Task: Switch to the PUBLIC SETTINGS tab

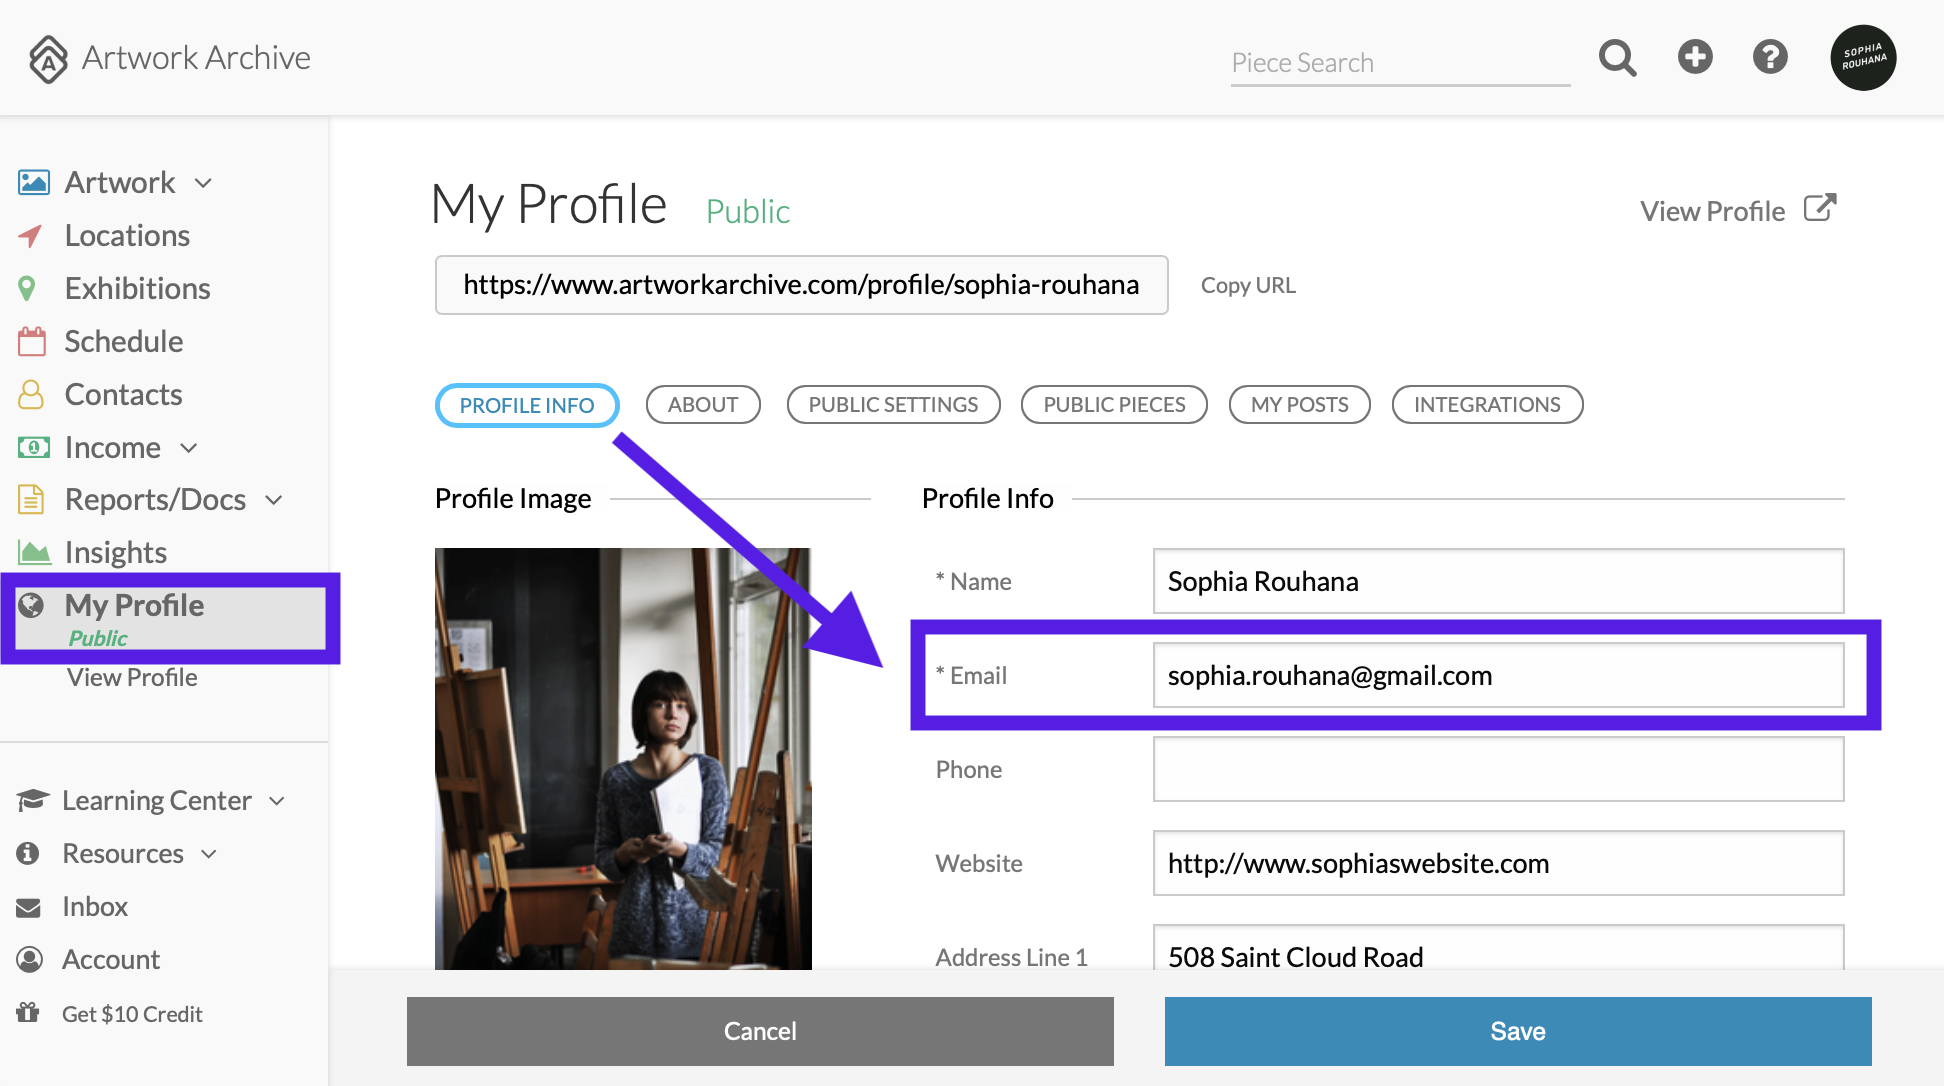Action: [x=893, y=405]
